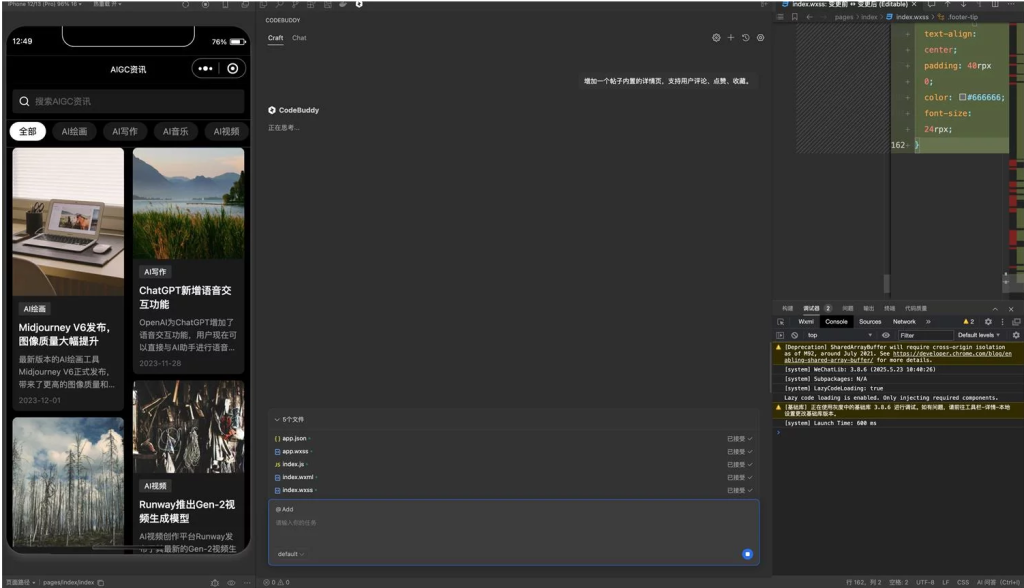Collapse debugger panel with up chevron
The width and height of the screenshot is (1024, 588).
995,308
